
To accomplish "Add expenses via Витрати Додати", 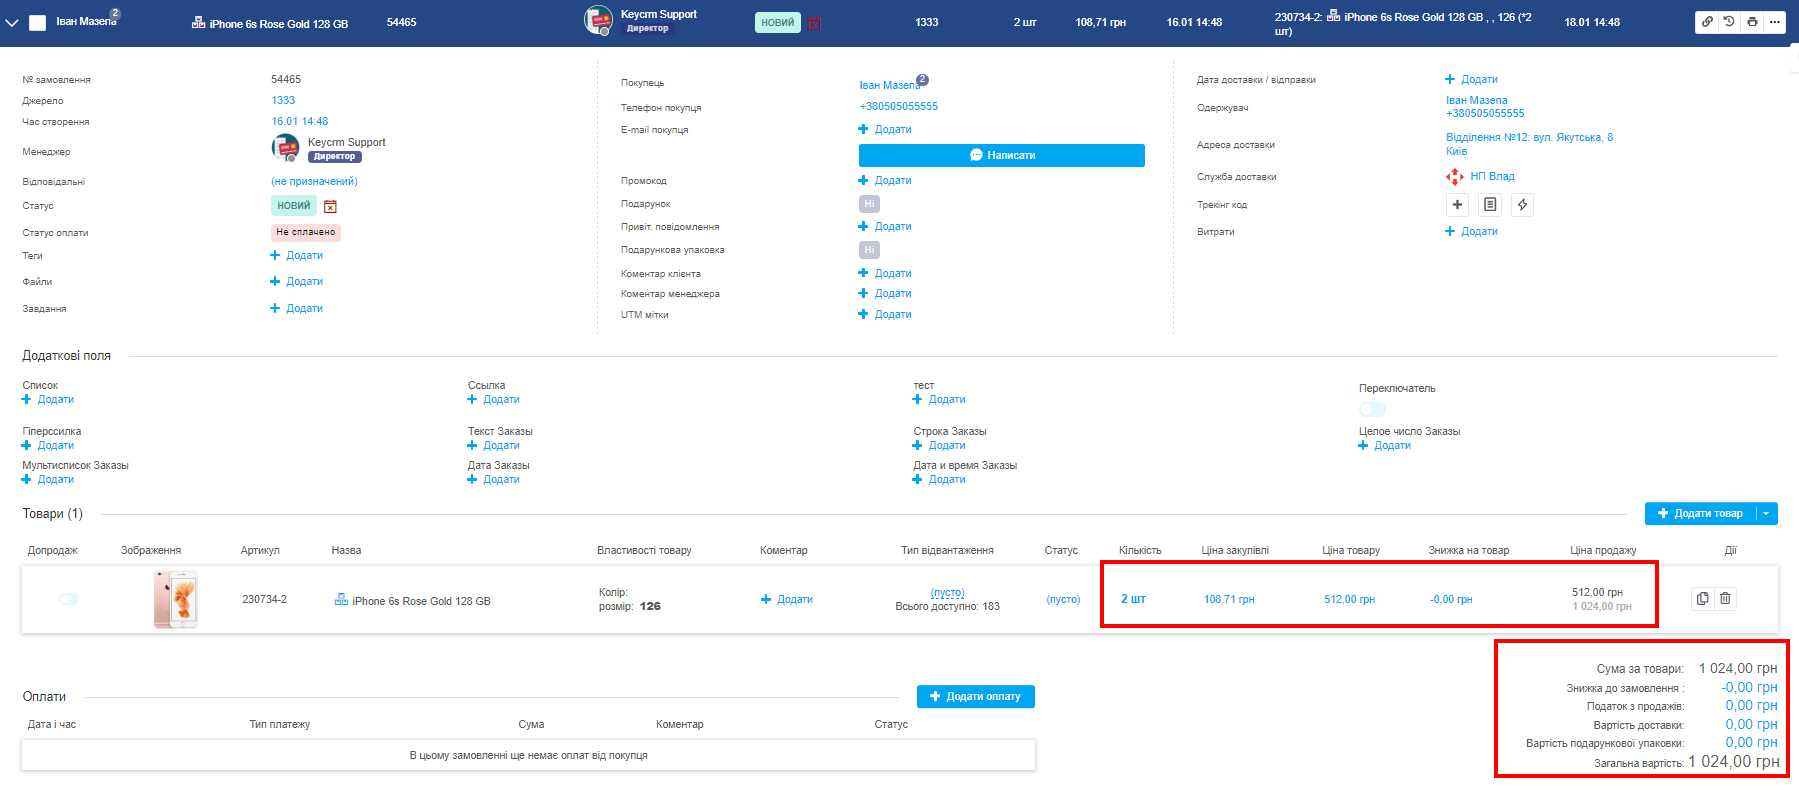I will [1471, 231].
